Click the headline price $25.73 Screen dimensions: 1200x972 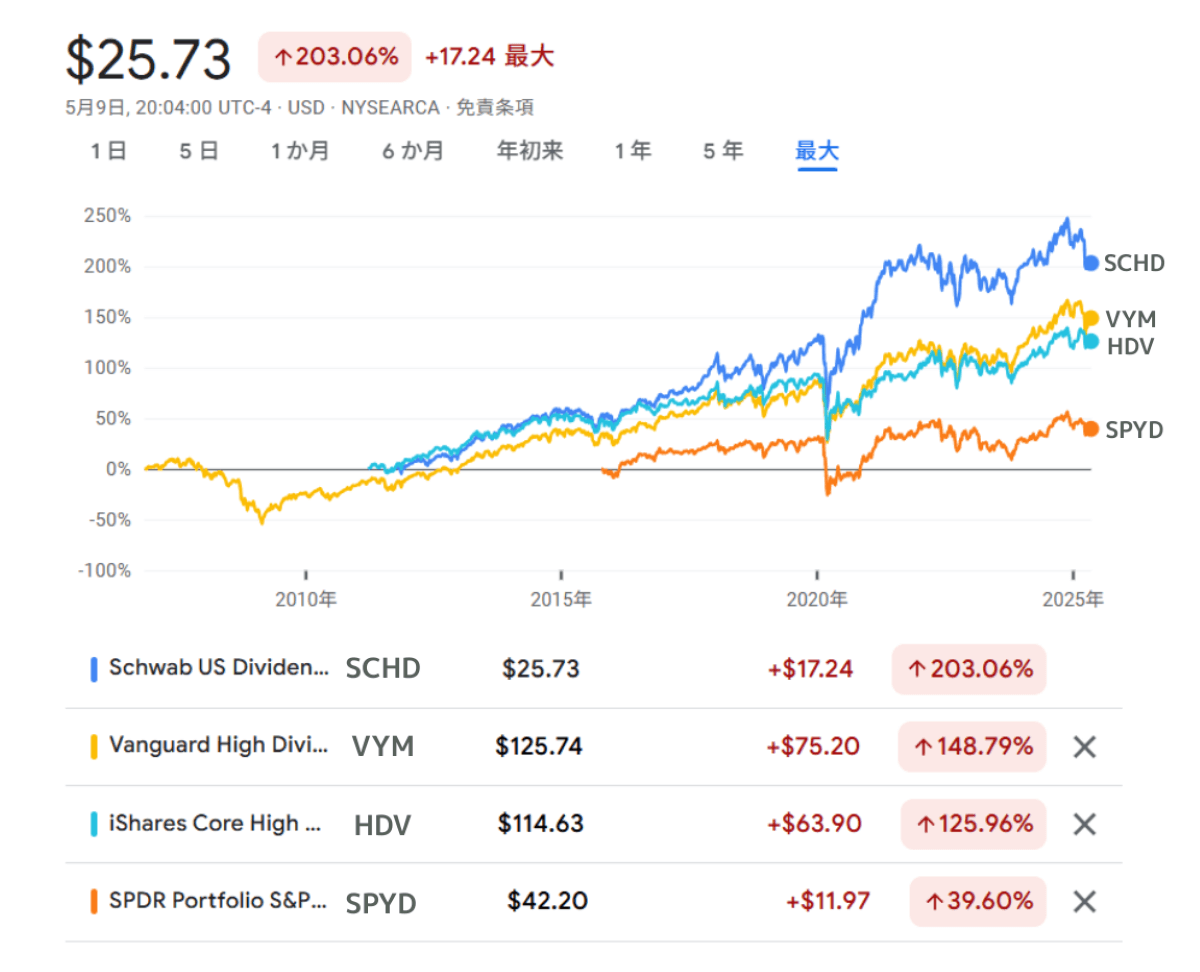[x=148, y=60]
